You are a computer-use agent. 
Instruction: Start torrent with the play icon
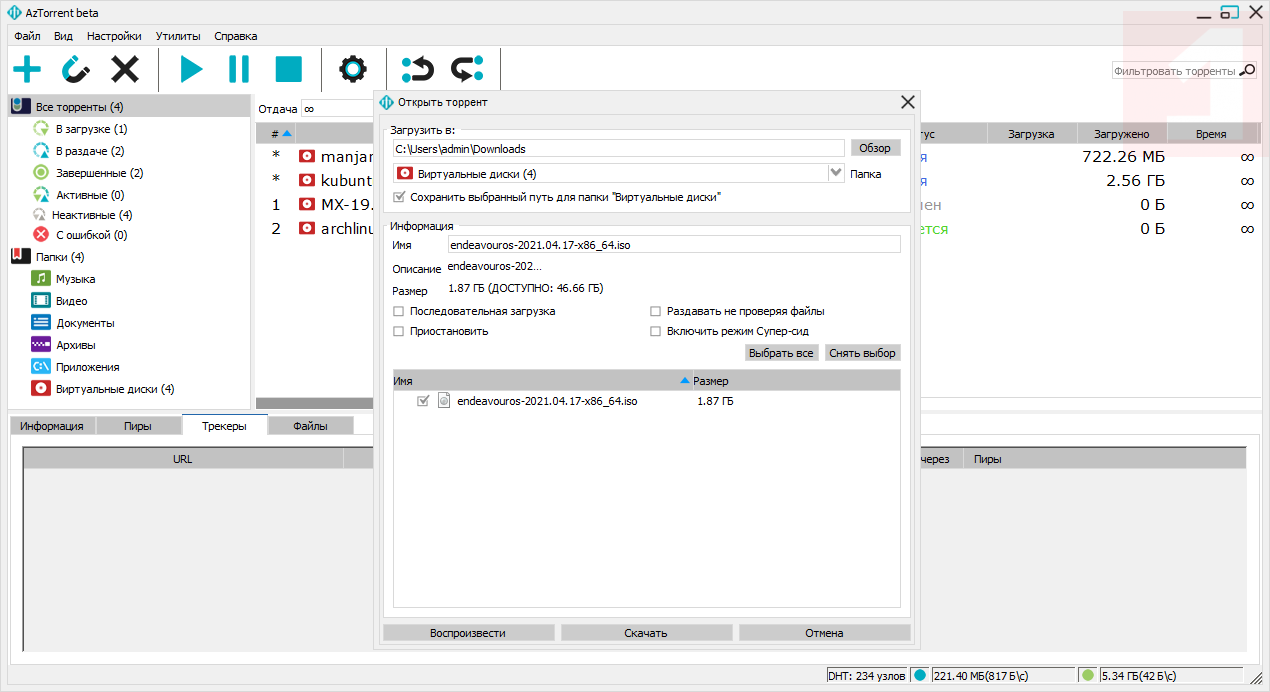[x=191, y=69]
